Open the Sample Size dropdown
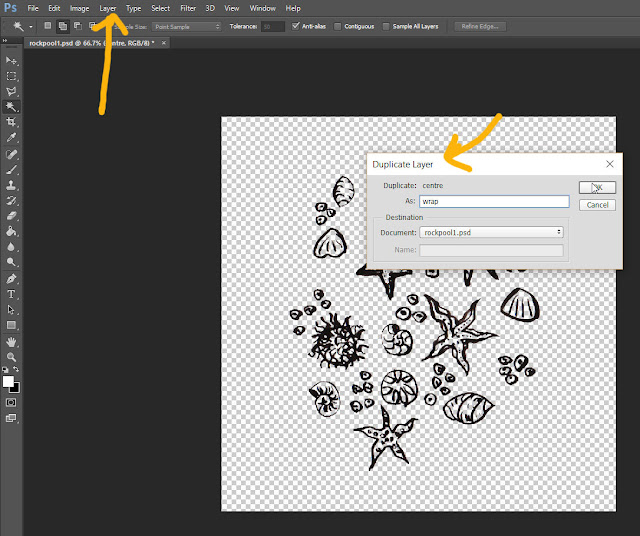640x536 pixels. coord(186,27)
